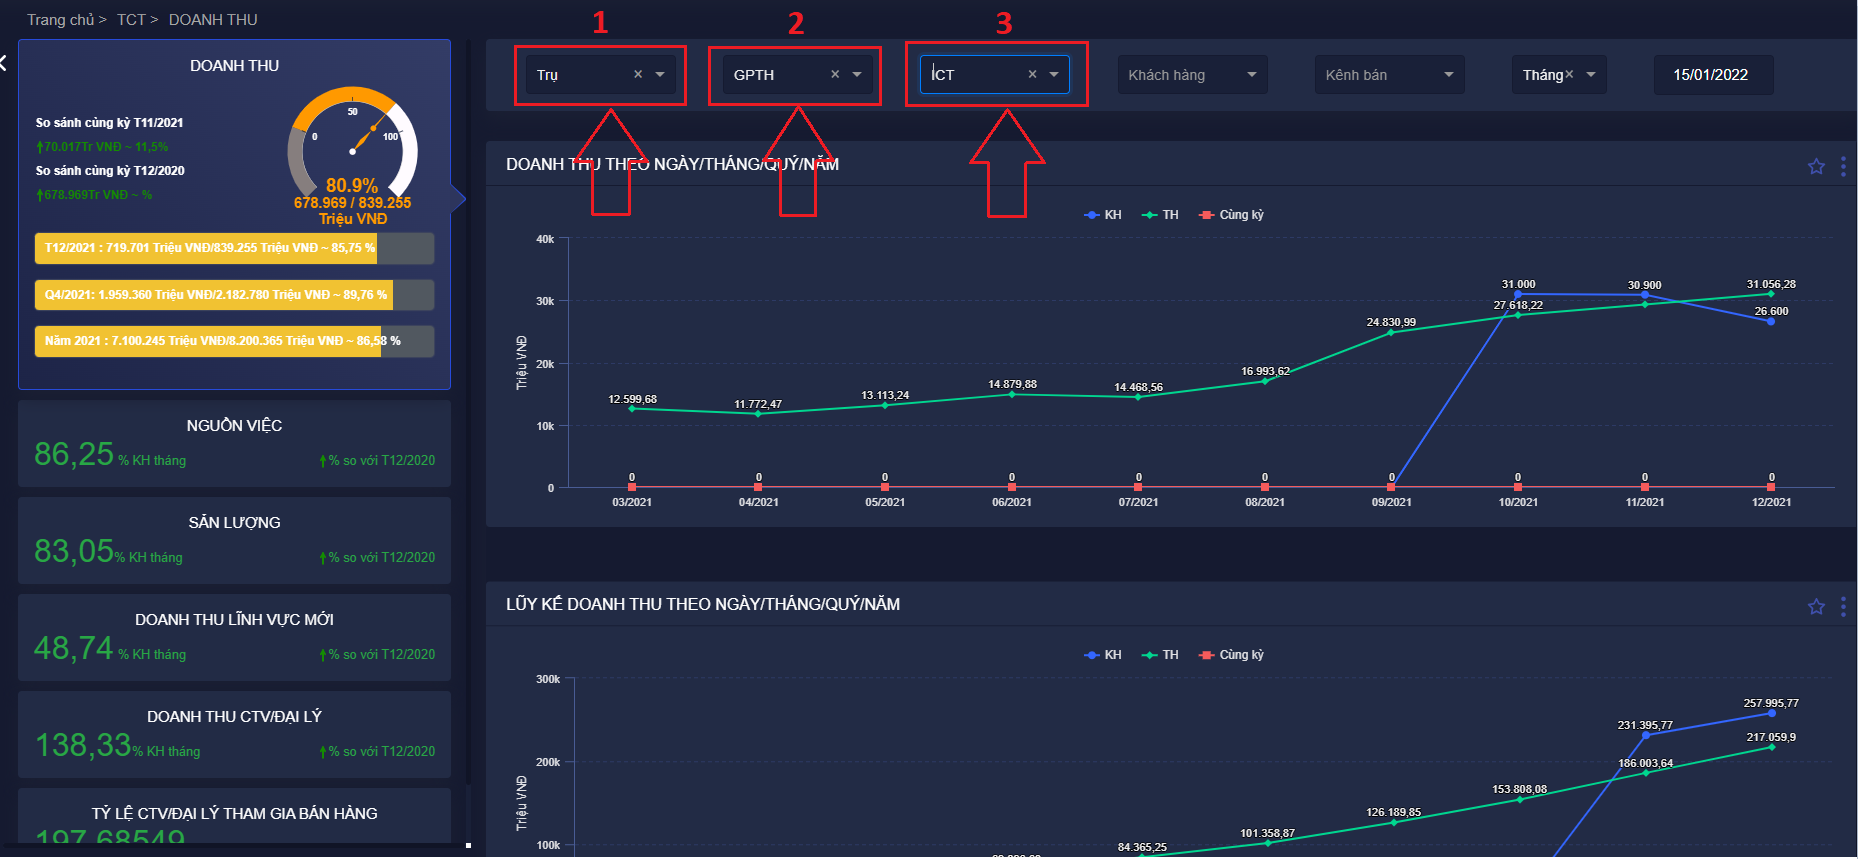
Task: Click cumulative TH point 217.059,9
Action: [1771, 747]
